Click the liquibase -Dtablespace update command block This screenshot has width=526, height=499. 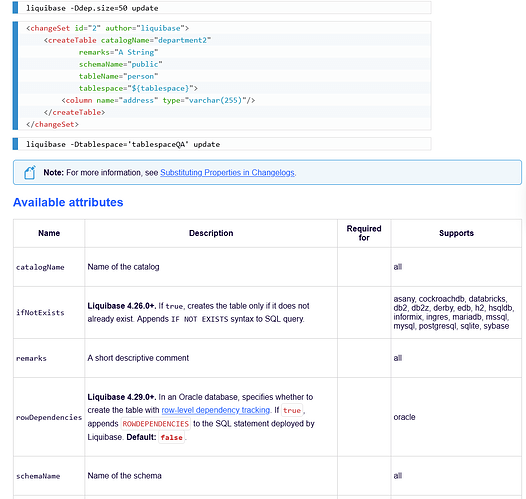(222, 144)
